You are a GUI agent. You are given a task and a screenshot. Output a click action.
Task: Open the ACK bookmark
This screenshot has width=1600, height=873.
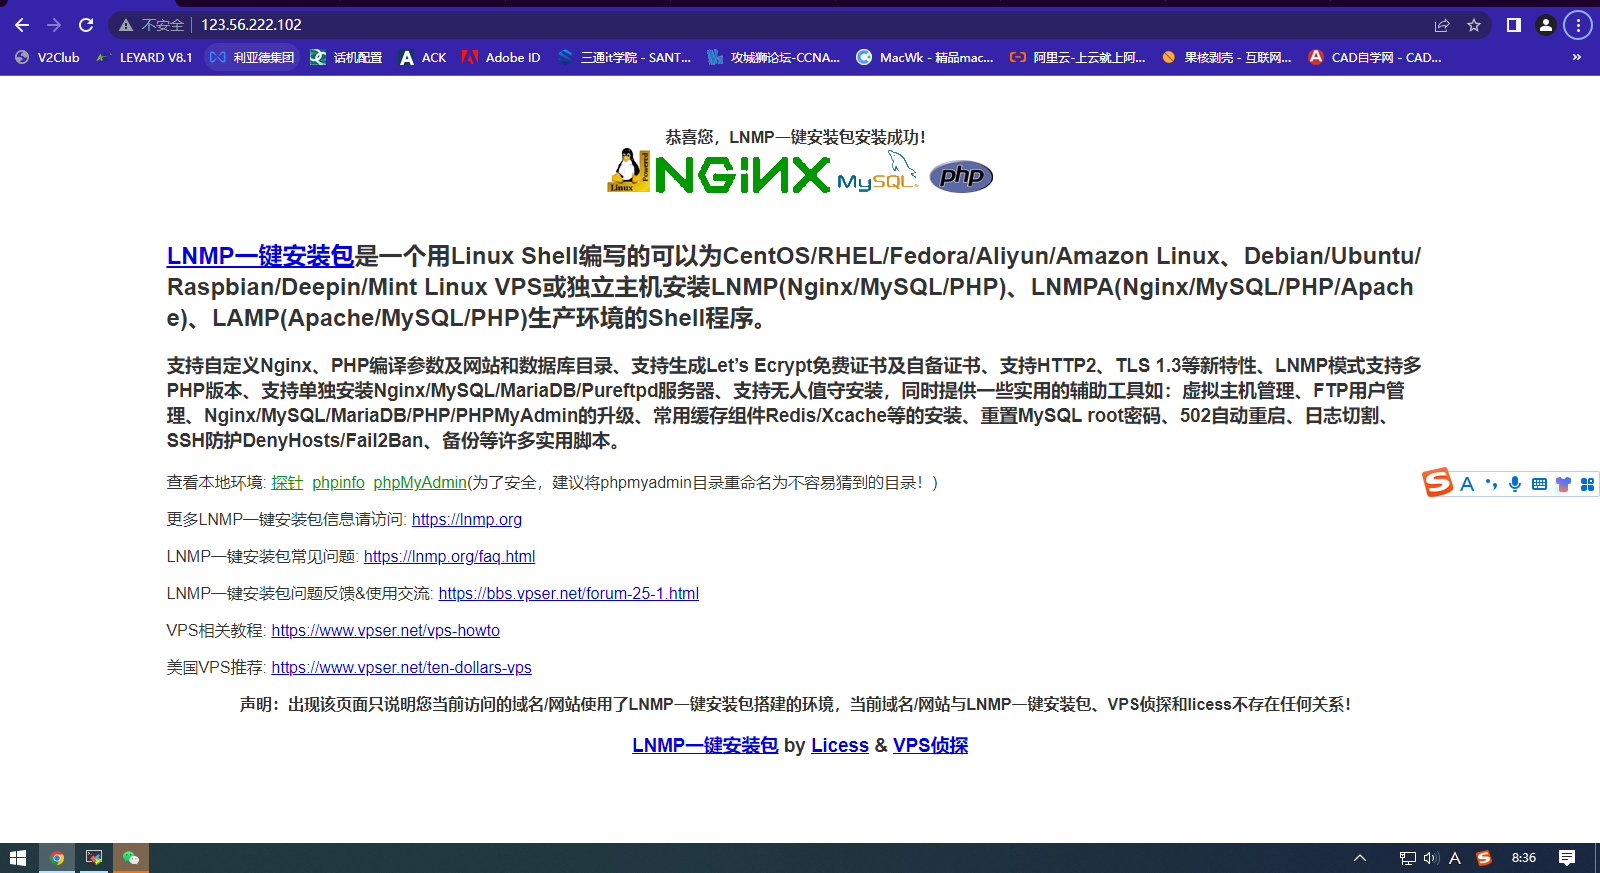(422, 57)
